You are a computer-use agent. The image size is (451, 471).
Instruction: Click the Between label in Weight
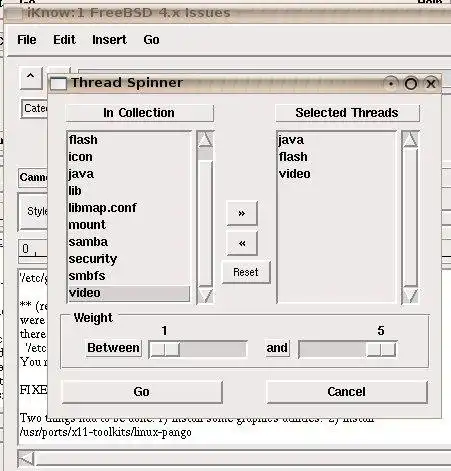click(x=113, y=348)
